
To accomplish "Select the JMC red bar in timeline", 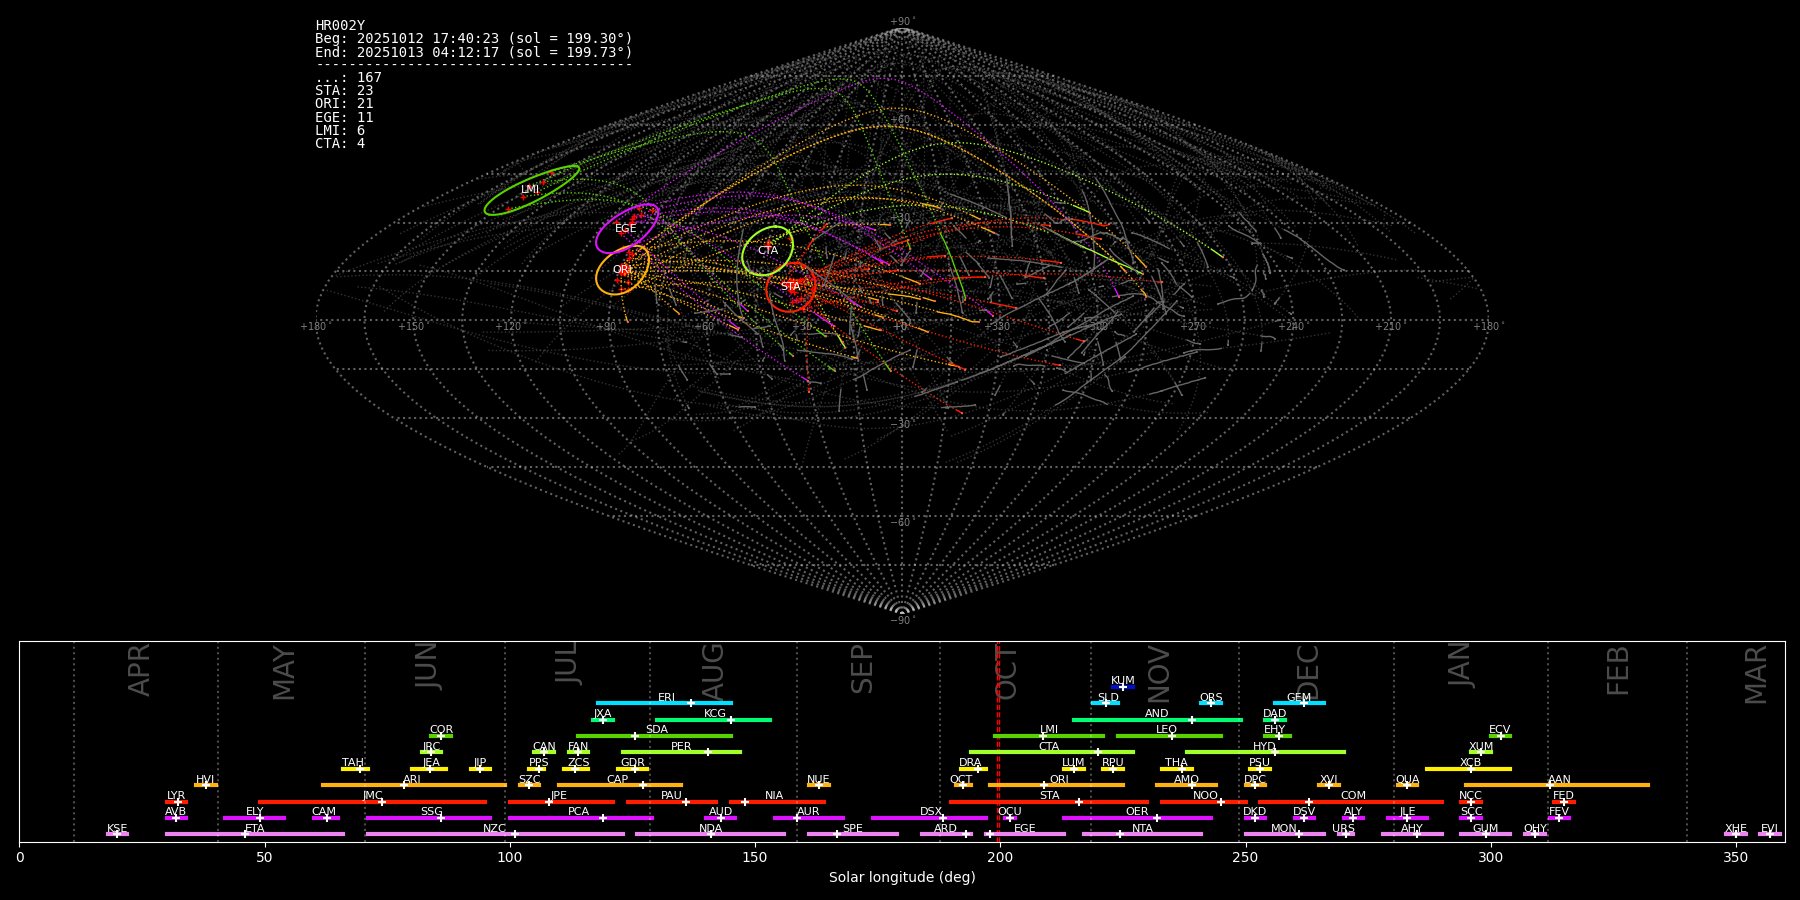I will [373, 802].
